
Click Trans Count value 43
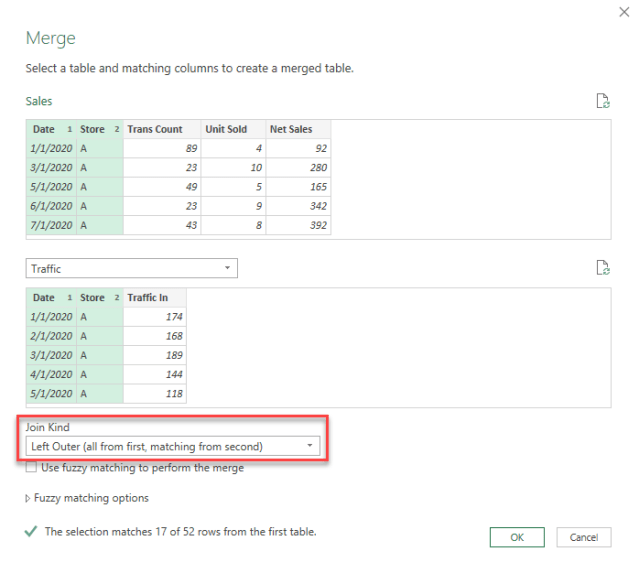(x=162, y=225)
